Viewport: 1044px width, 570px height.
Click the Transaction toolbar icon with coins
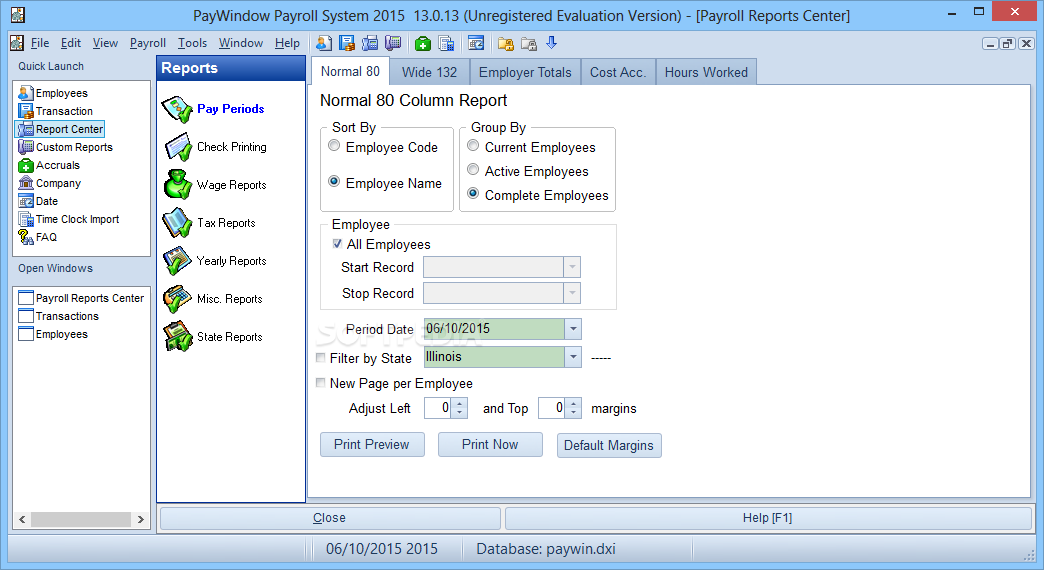[x=347, y=43]
